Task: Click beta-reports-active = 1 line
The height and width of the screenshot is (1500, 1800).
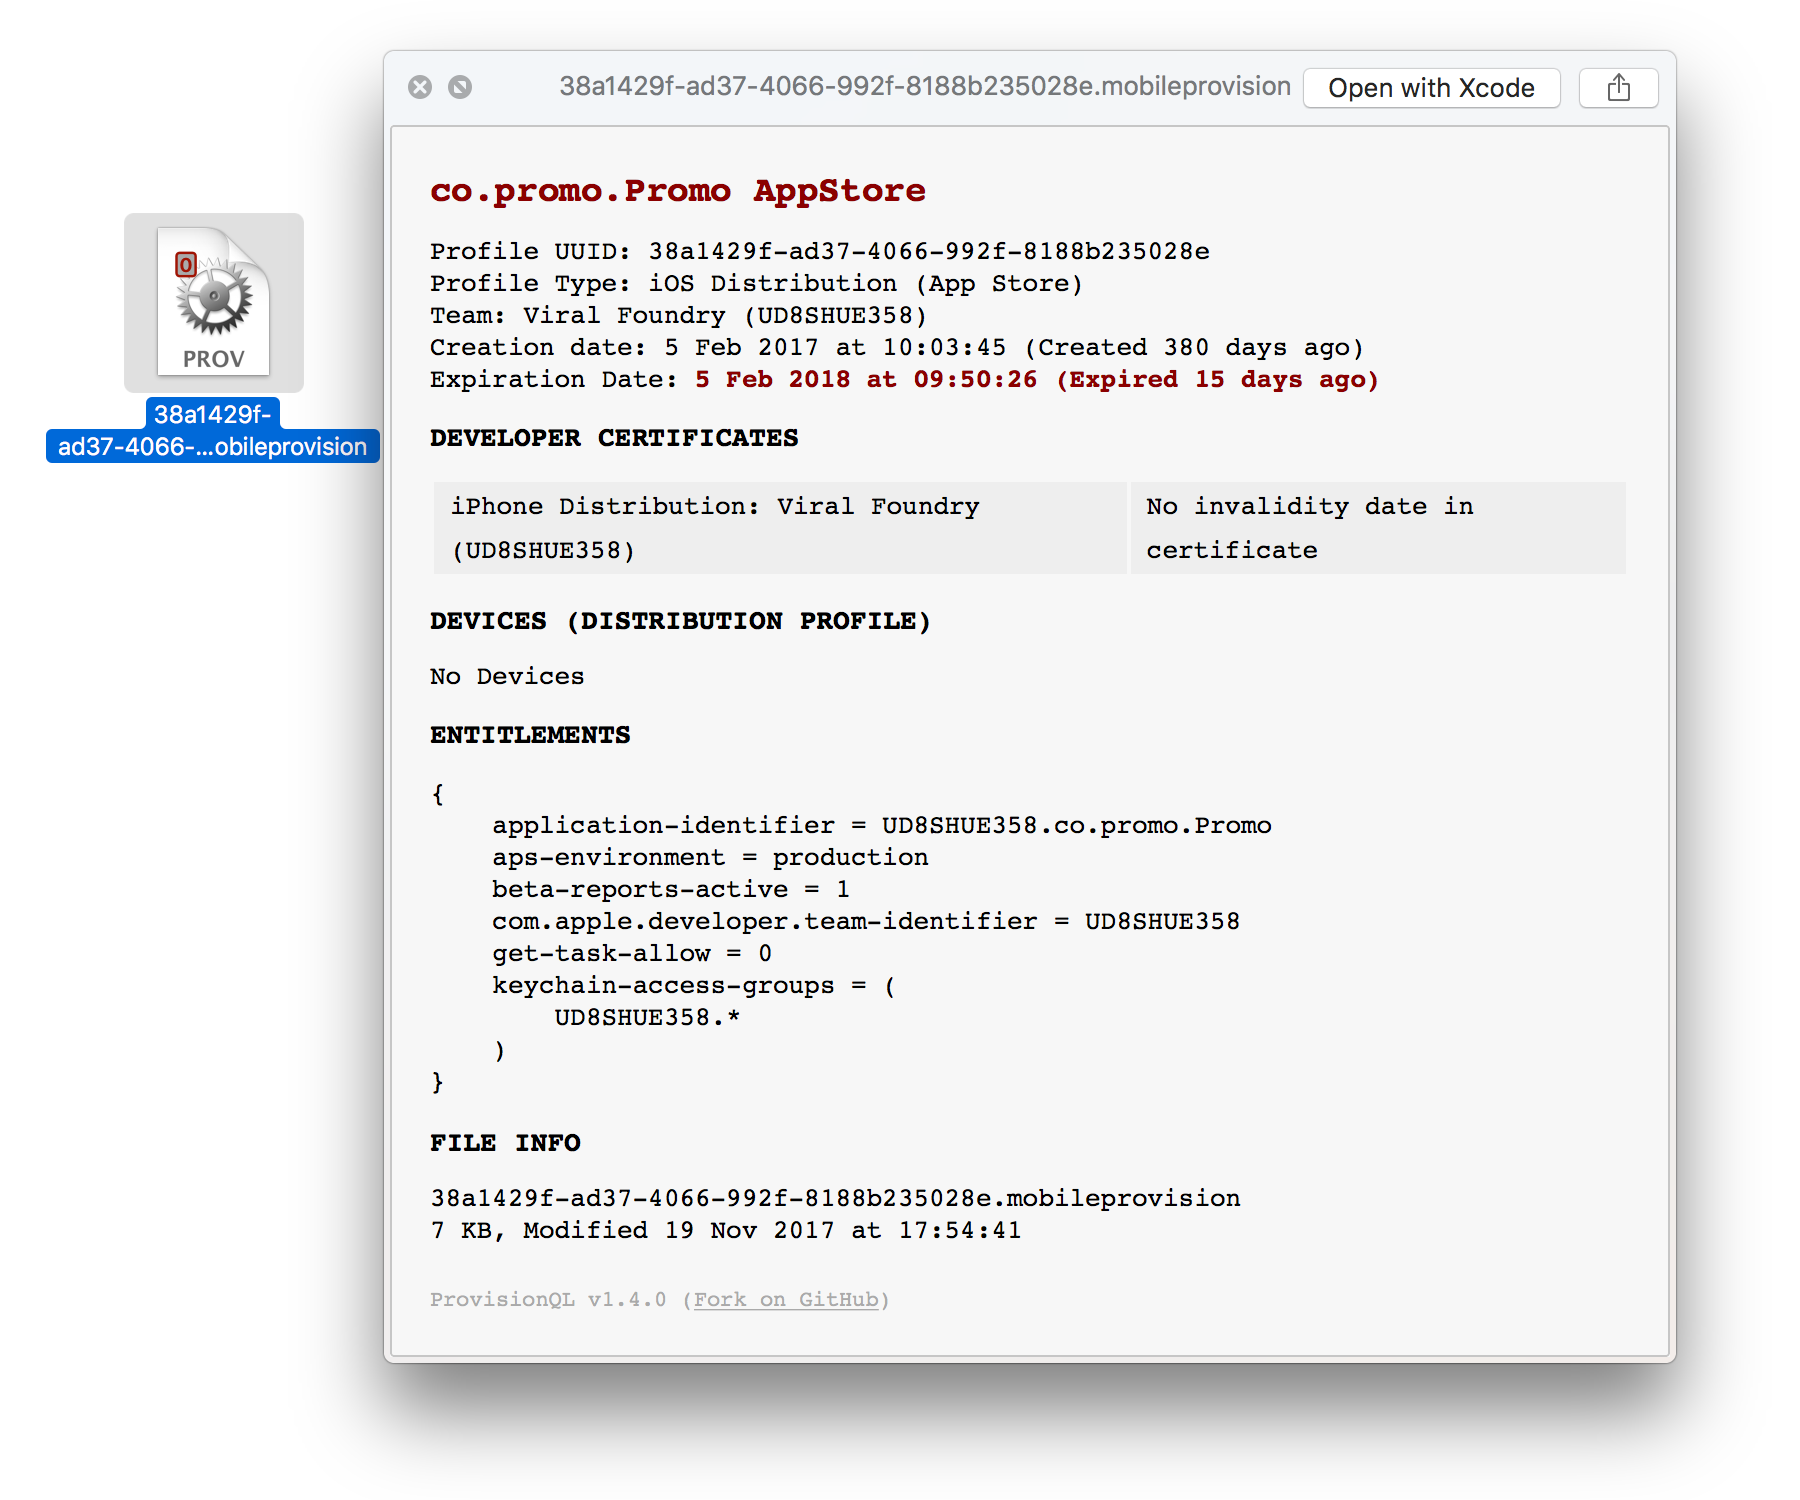Action: coord(671,889)
